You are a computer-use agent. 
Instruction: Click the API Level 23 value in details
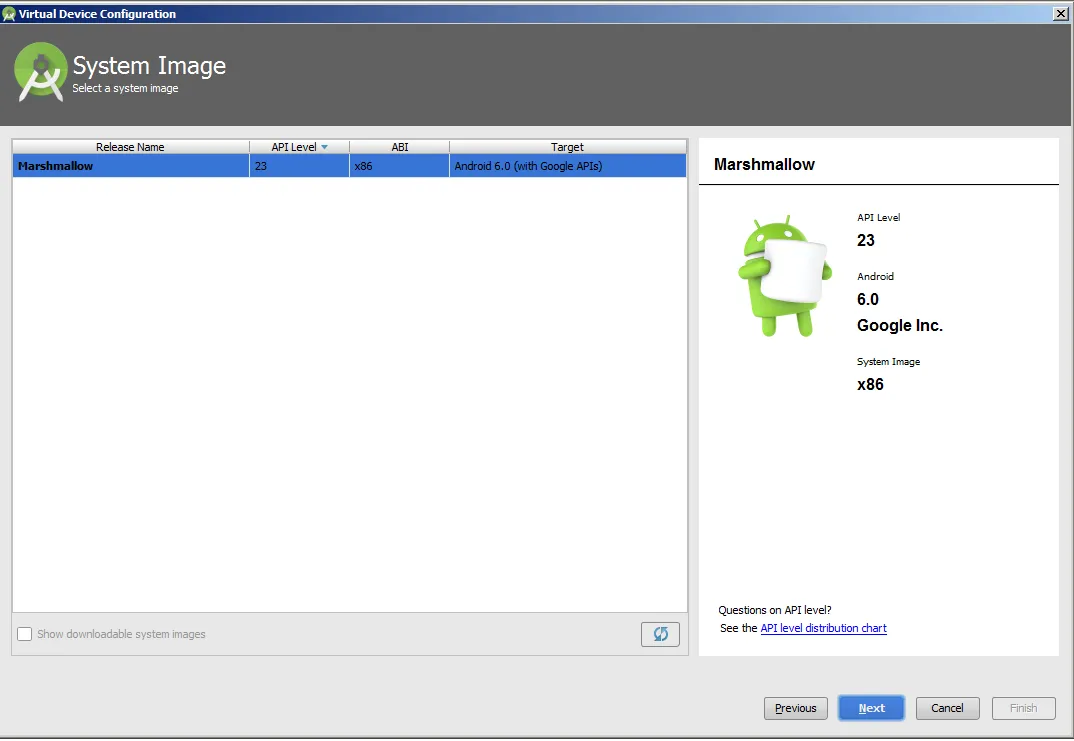[x=865, y=240]
